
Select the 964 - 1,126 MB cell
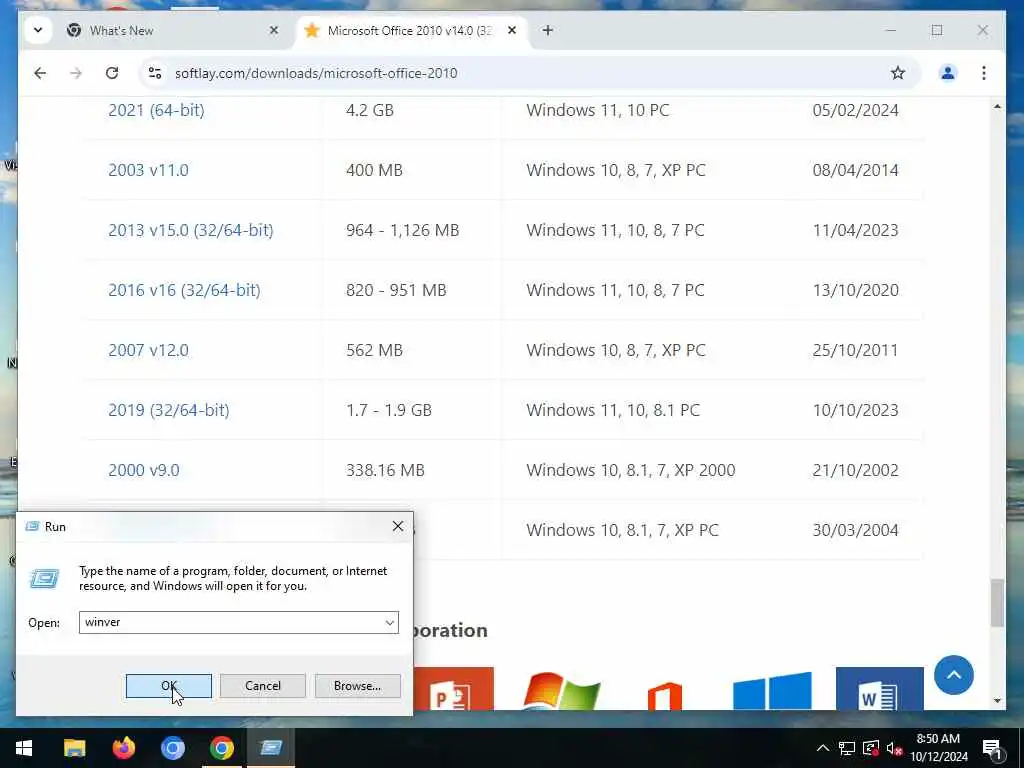pyautogui.click(x=403, y=231)
